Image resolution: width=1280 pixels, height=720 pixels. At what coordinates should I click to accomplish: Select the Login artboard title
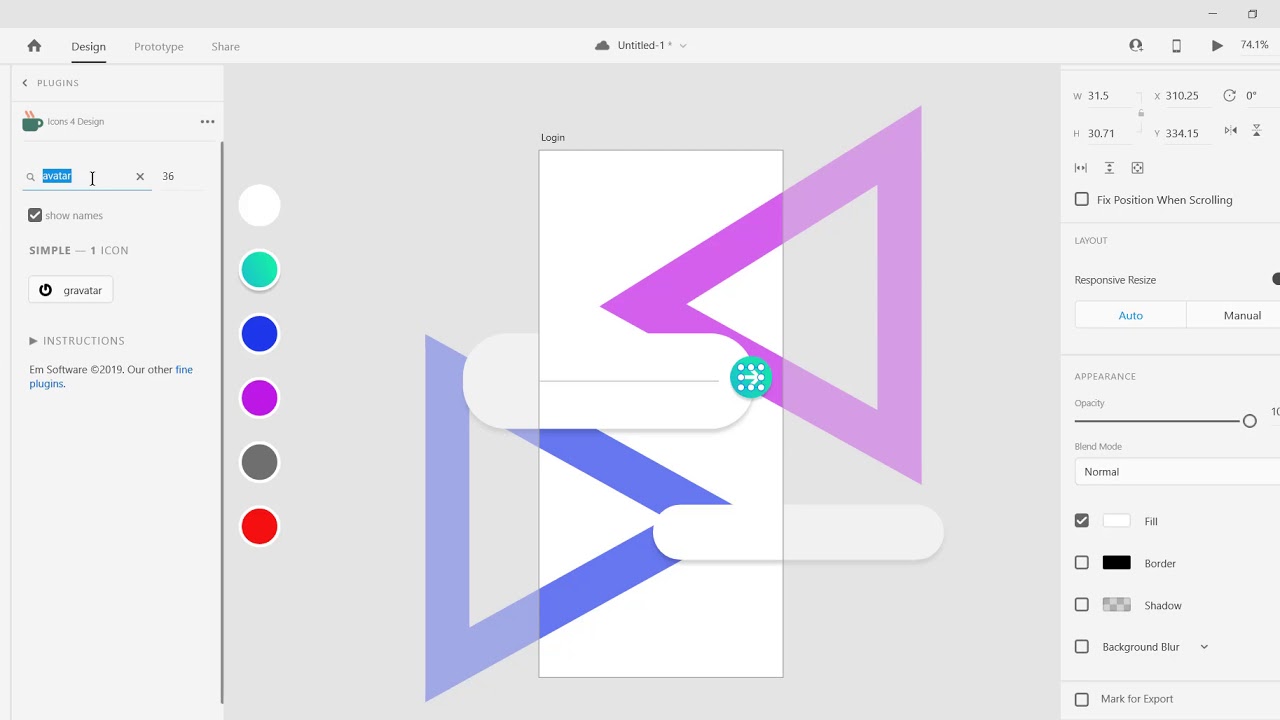(x=553, y=138)
